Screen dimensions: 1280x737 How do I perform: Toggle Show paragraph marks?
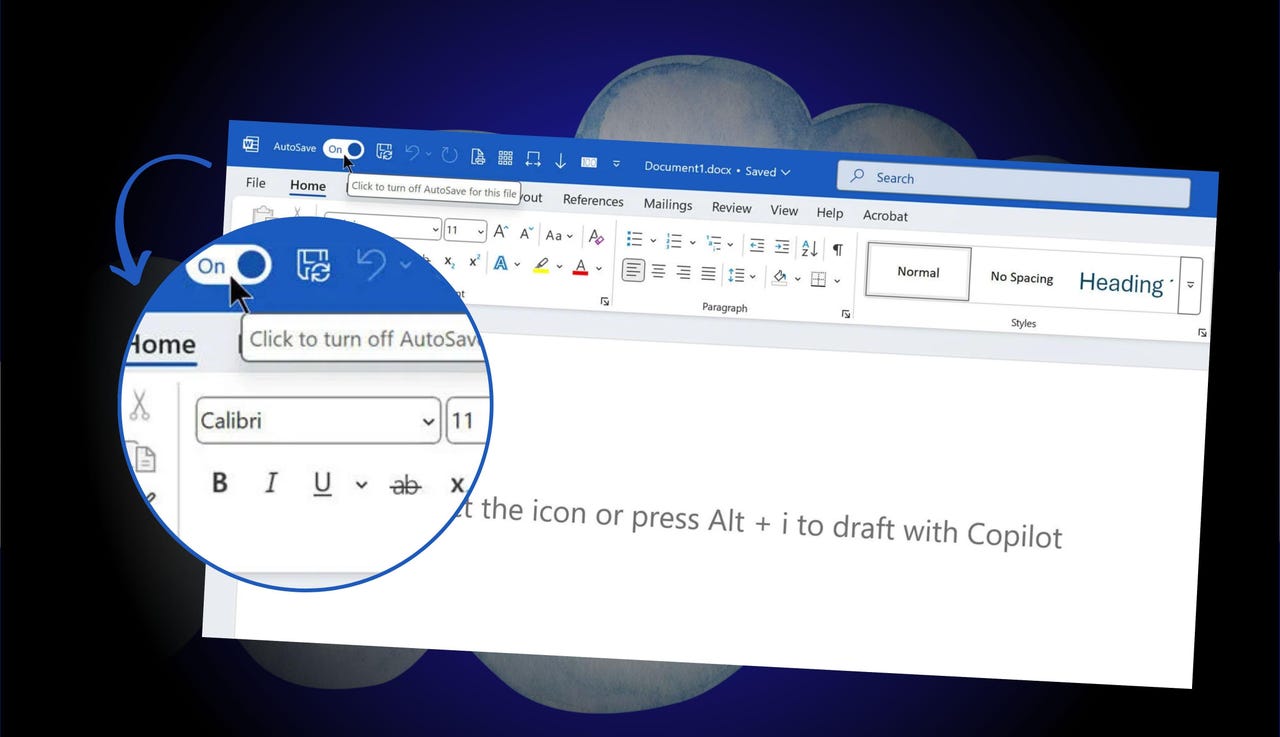pos(838,249)
